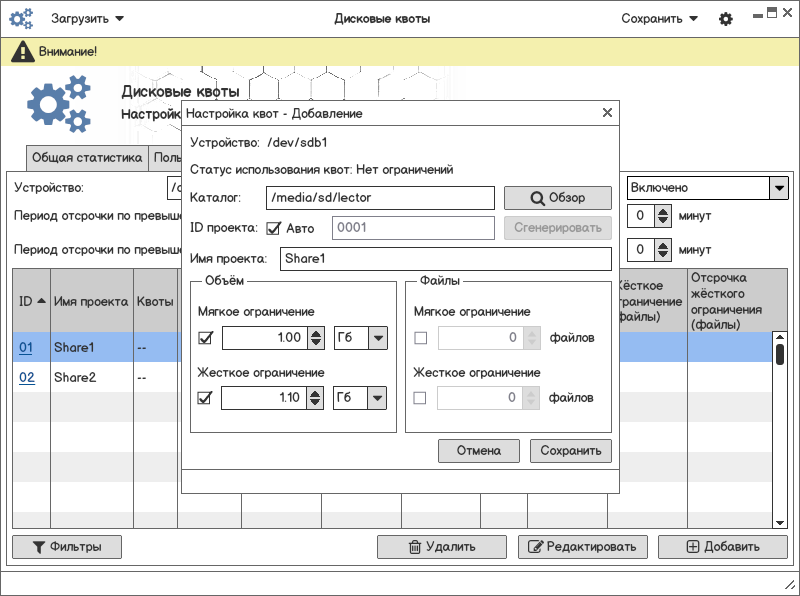Click the magnifier Обзор browse button

click(x=558, y=198)
